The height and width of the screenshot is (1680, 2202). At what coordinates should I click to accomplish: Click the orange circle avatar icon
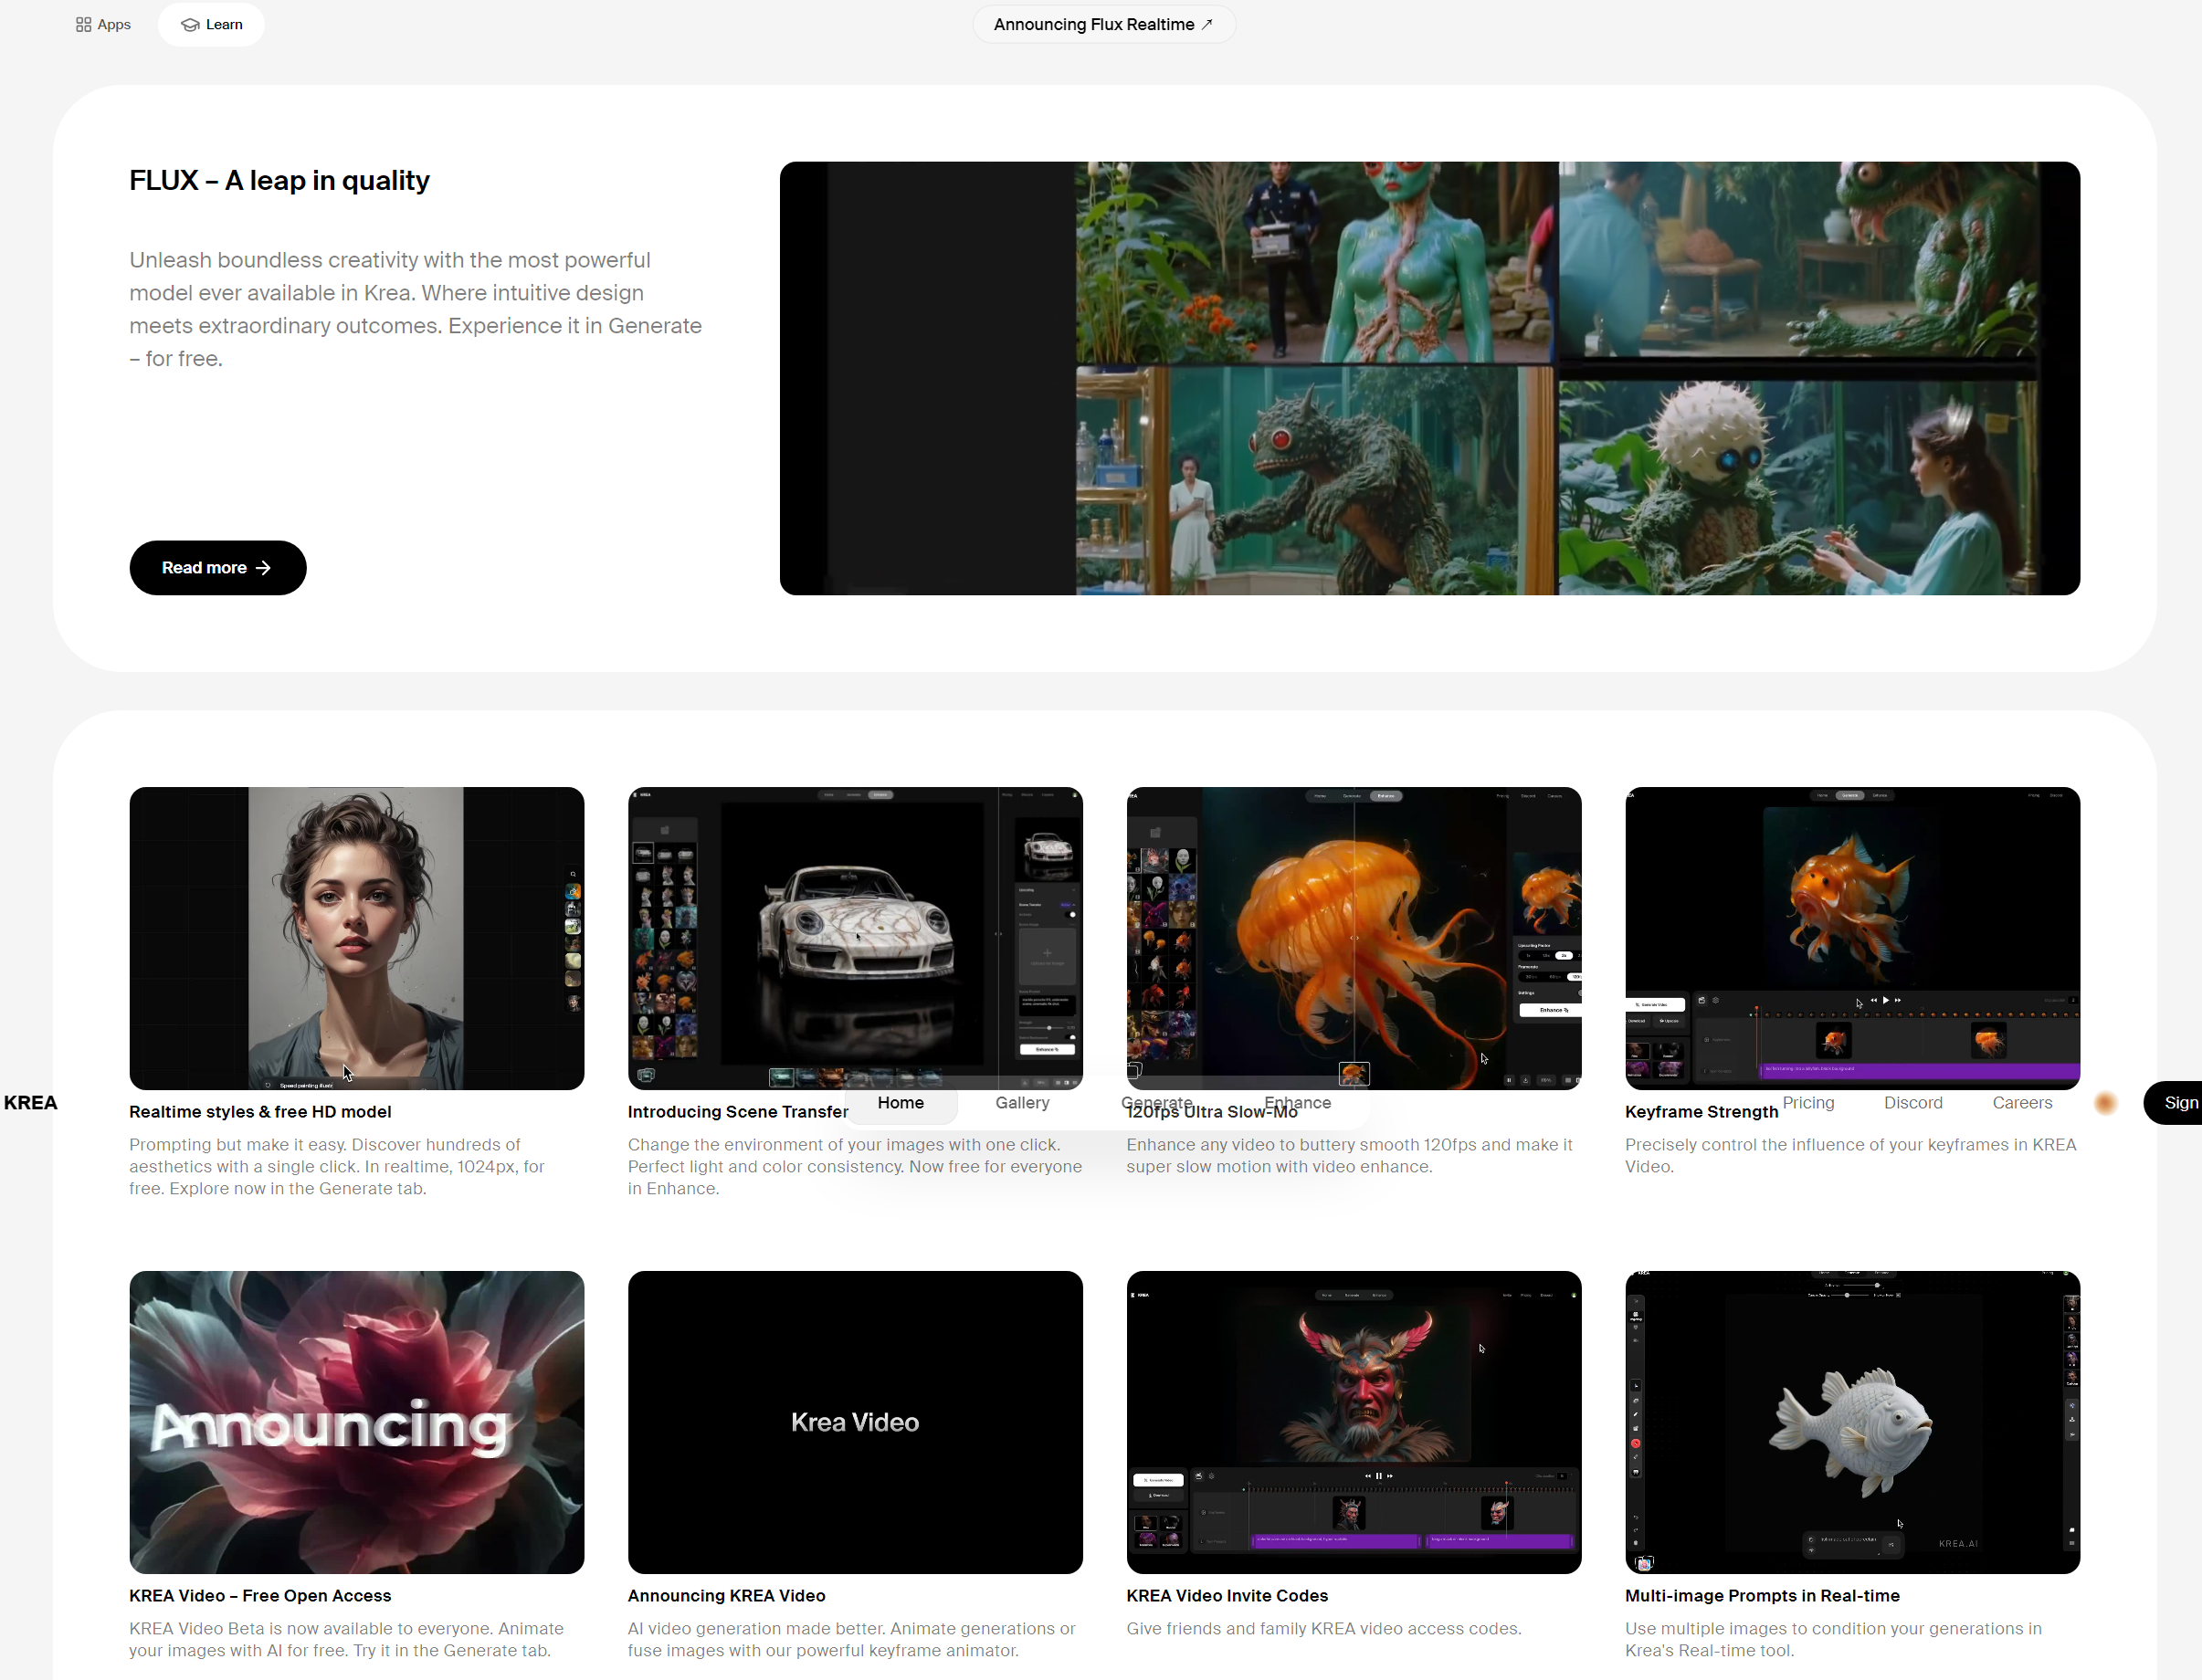coord(2104,1102)
